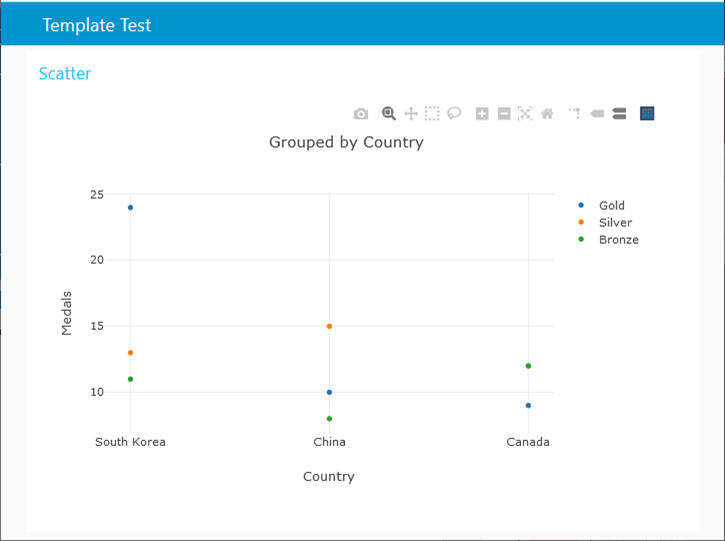This screenshot has width=725, height=541.
Task: Select the Zoom magnifier tool
Action: [x=389, y=114]
